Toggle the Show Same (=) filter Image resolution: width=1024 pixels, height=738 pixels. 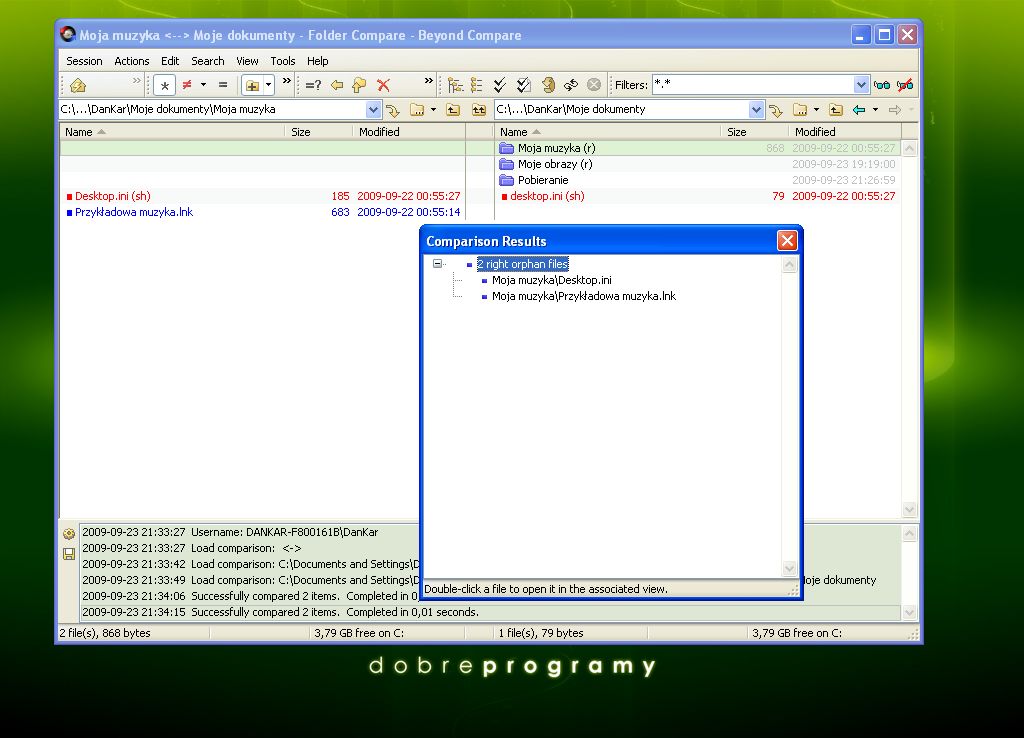(223, 85)
